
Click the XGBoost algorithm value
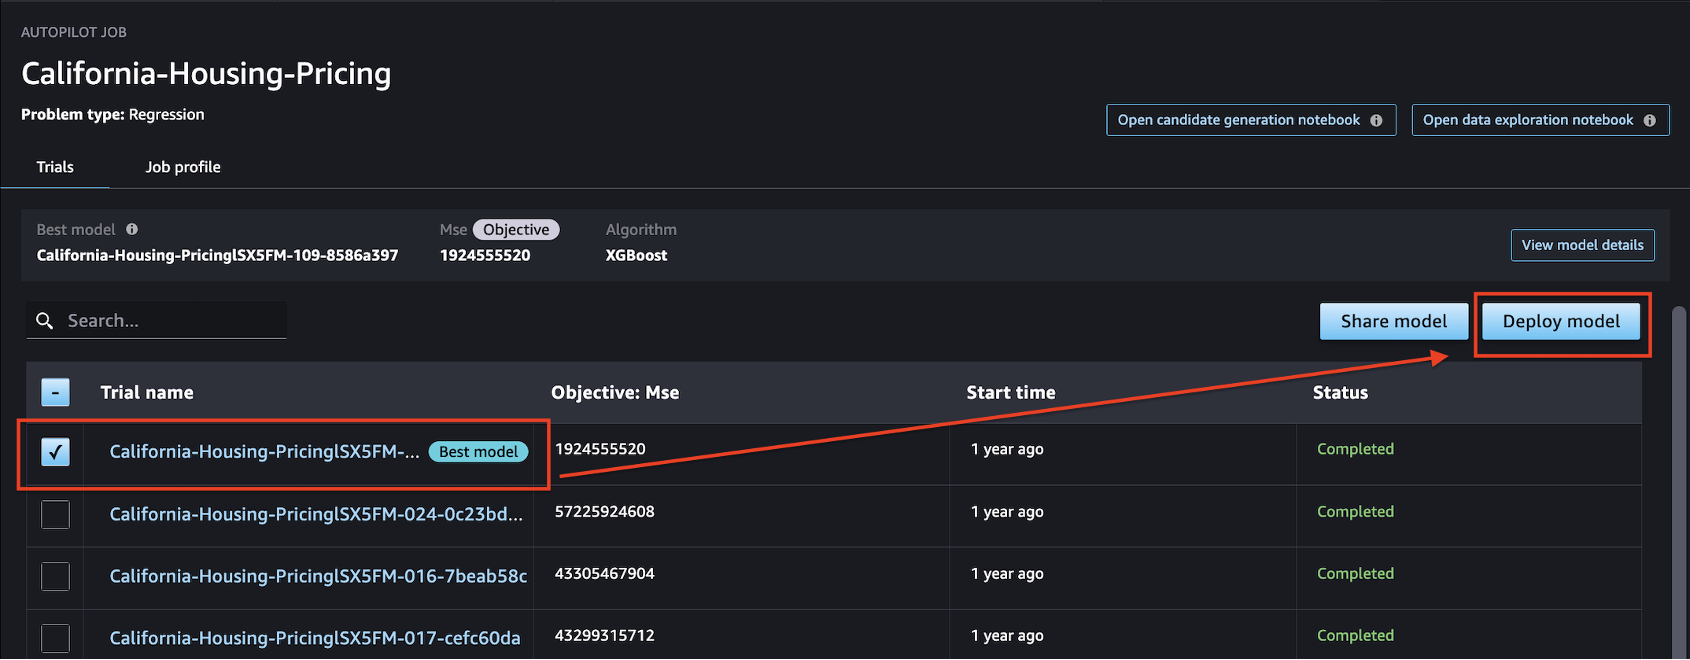(636, 255)
